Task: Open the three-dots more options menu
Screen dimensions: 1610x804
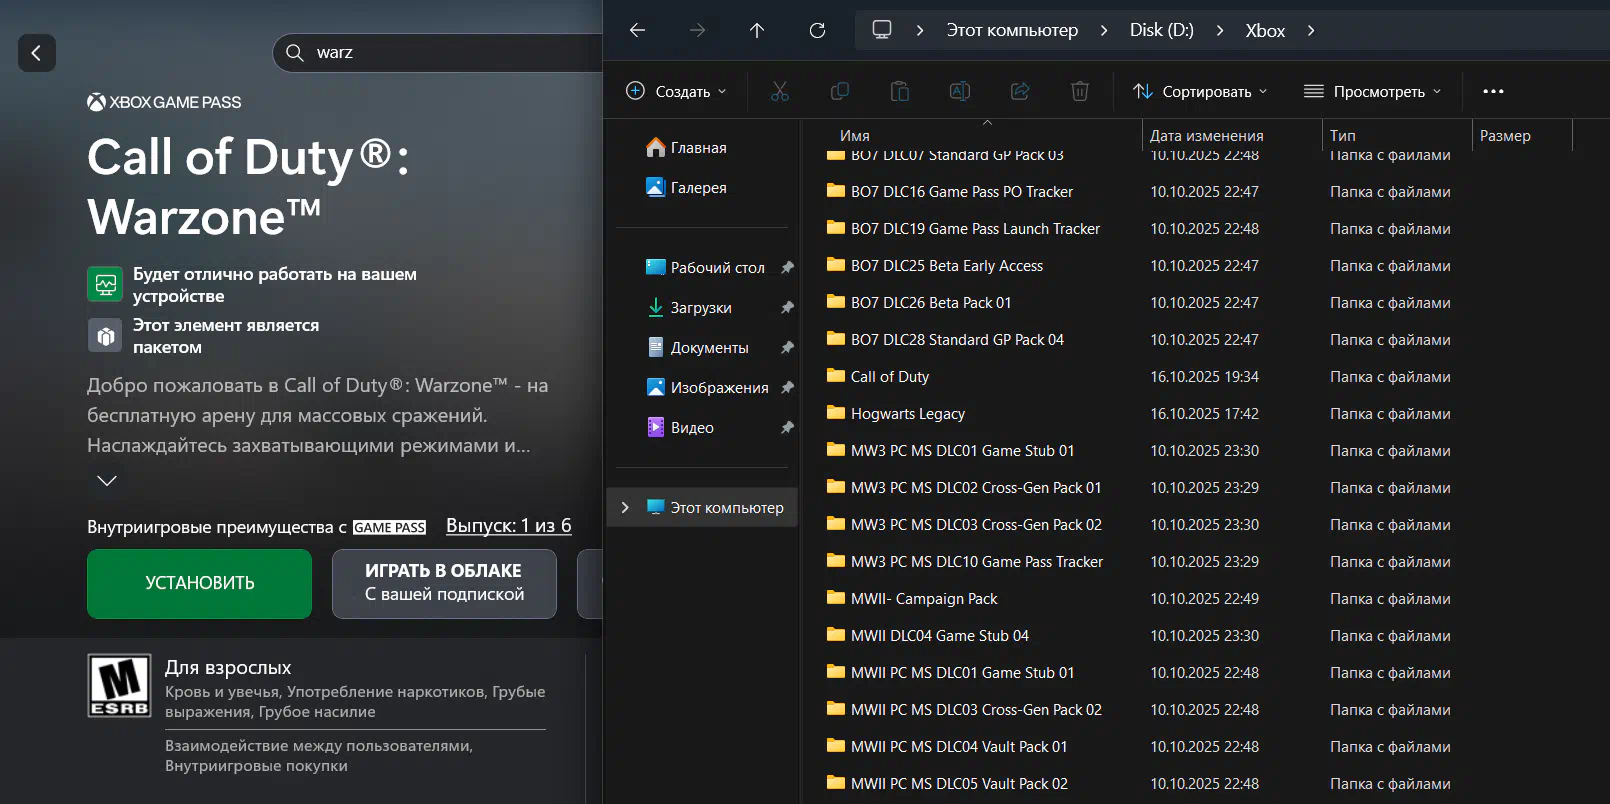Action: (x=1493, y=91)
